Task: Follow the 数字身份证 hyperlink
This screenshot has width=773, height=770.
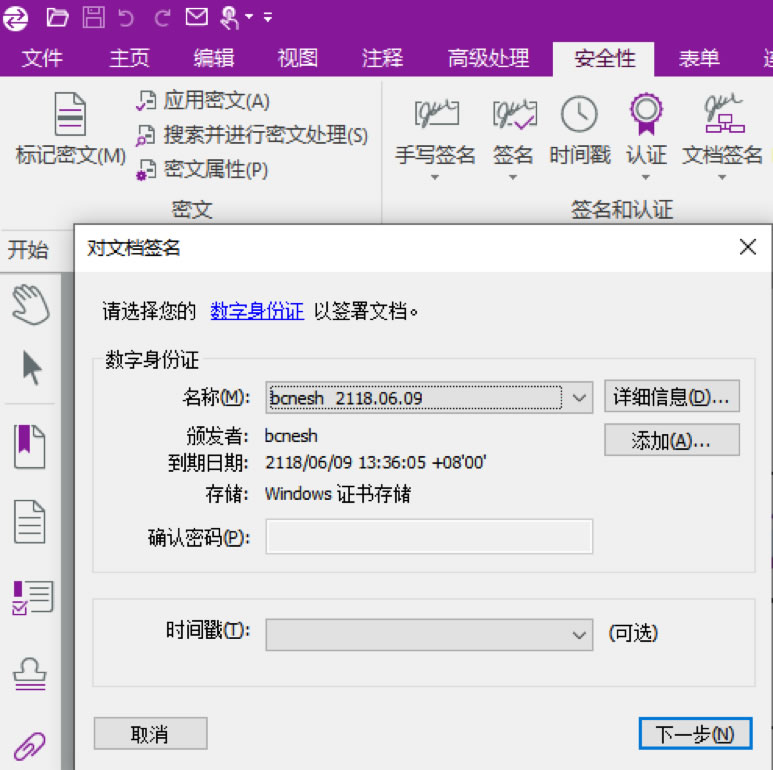Action: coord(257,311)
